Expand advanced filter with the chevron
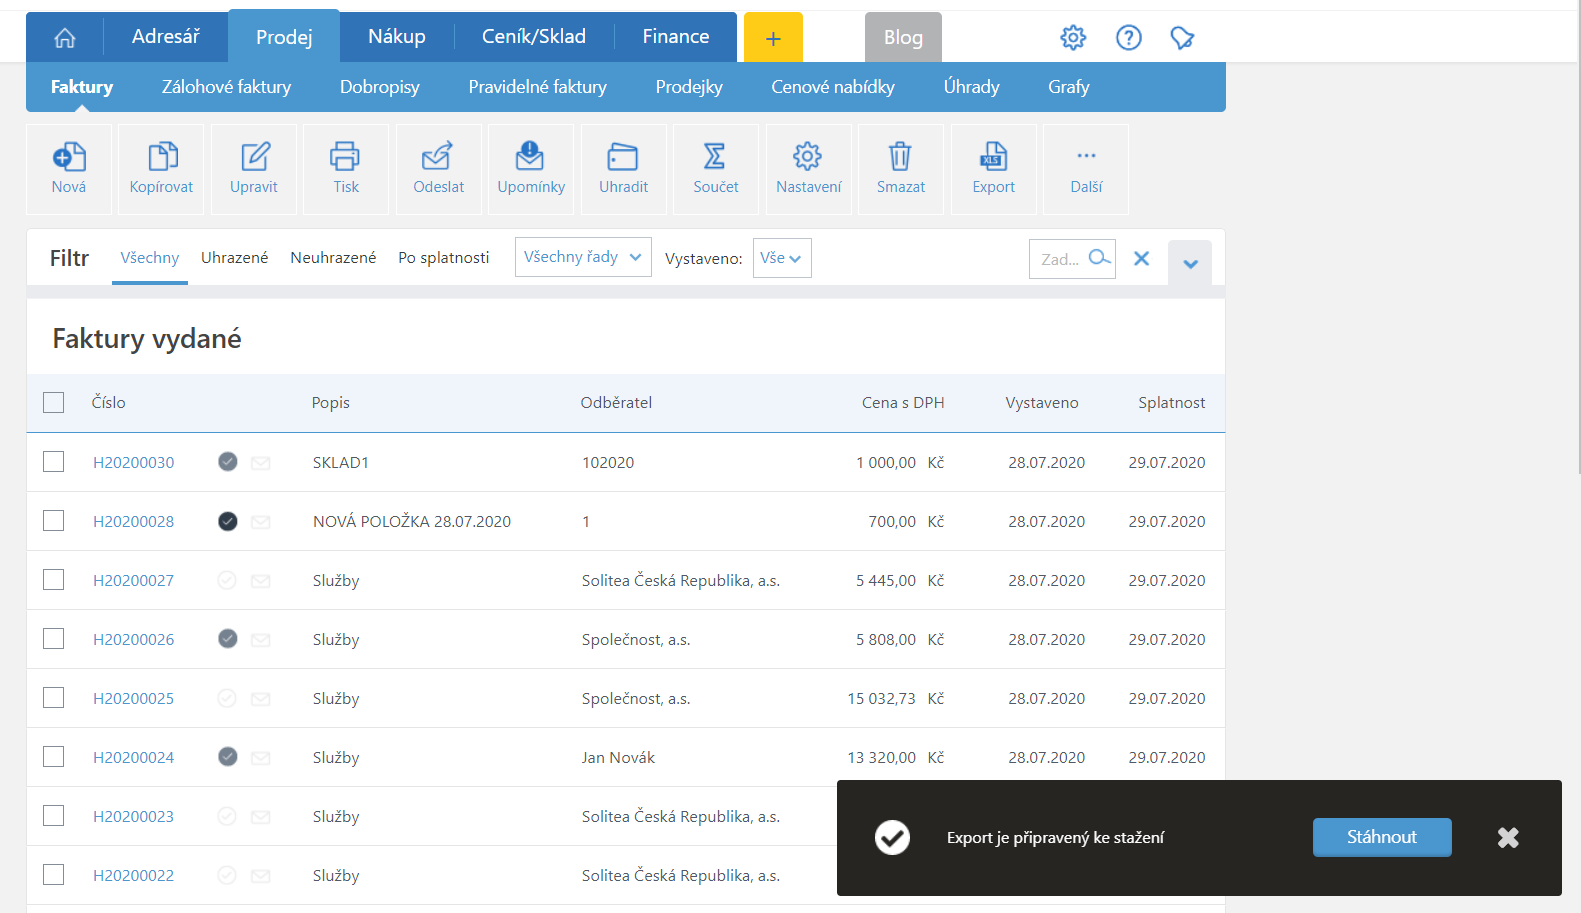Image resolution: width=1581 pixels, height=913 pixels. [x=1190, y=264]
